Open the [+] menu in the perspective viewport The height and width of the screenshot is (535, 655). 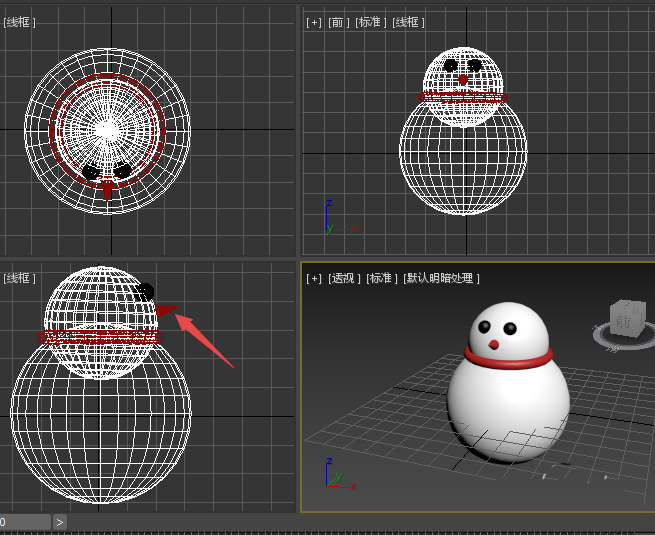(x=314, y=278)
